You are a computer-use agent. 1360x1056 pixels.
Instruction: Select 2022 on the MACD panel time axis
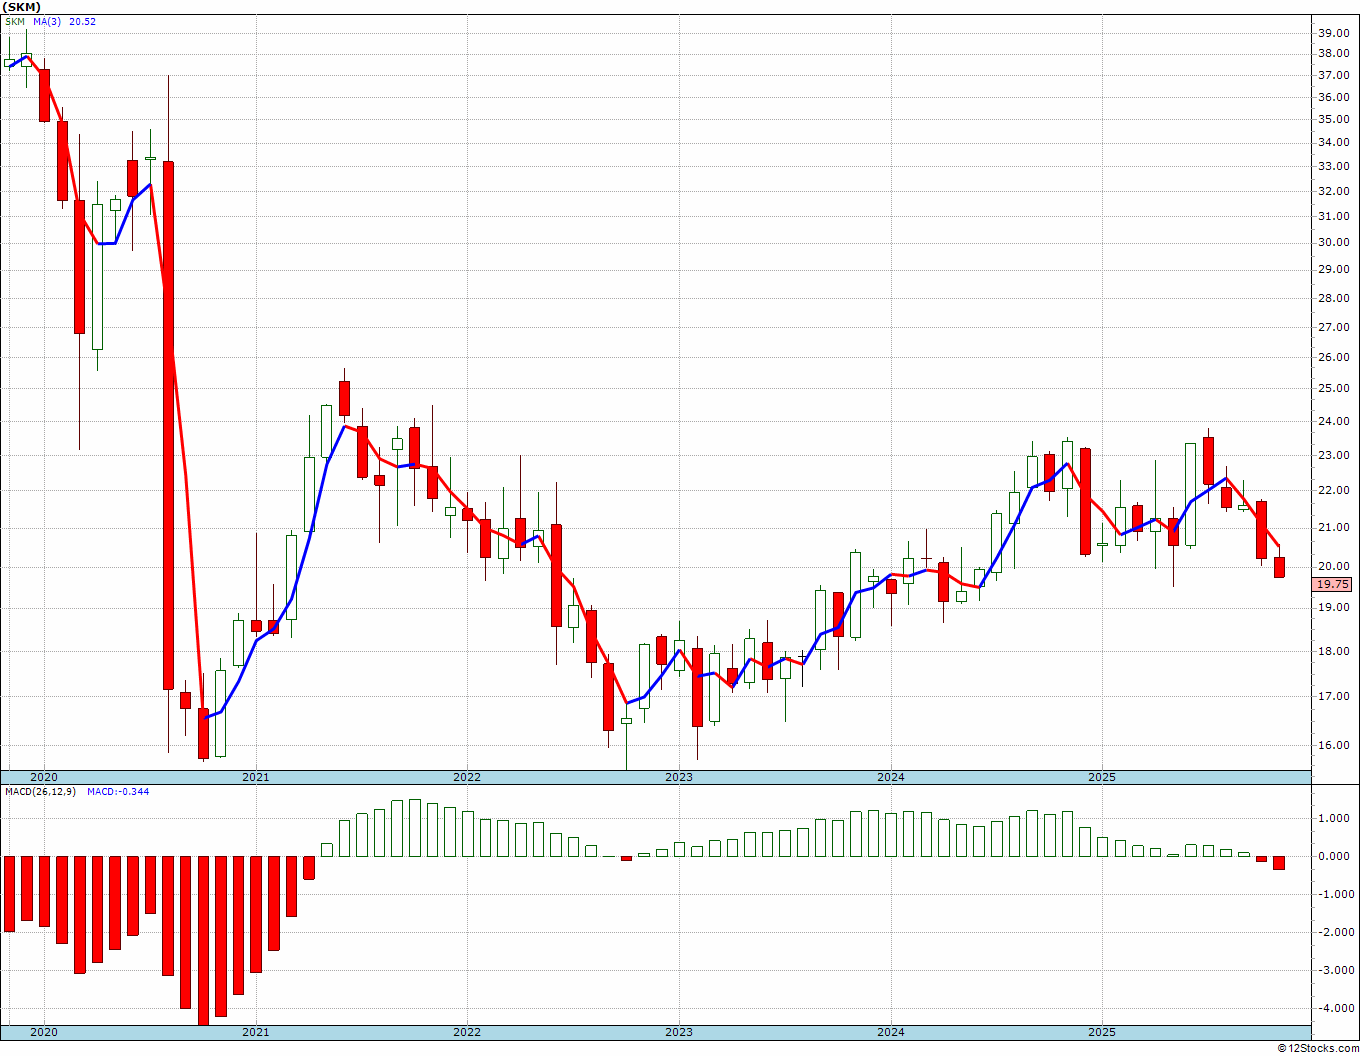pos(467,1032)
